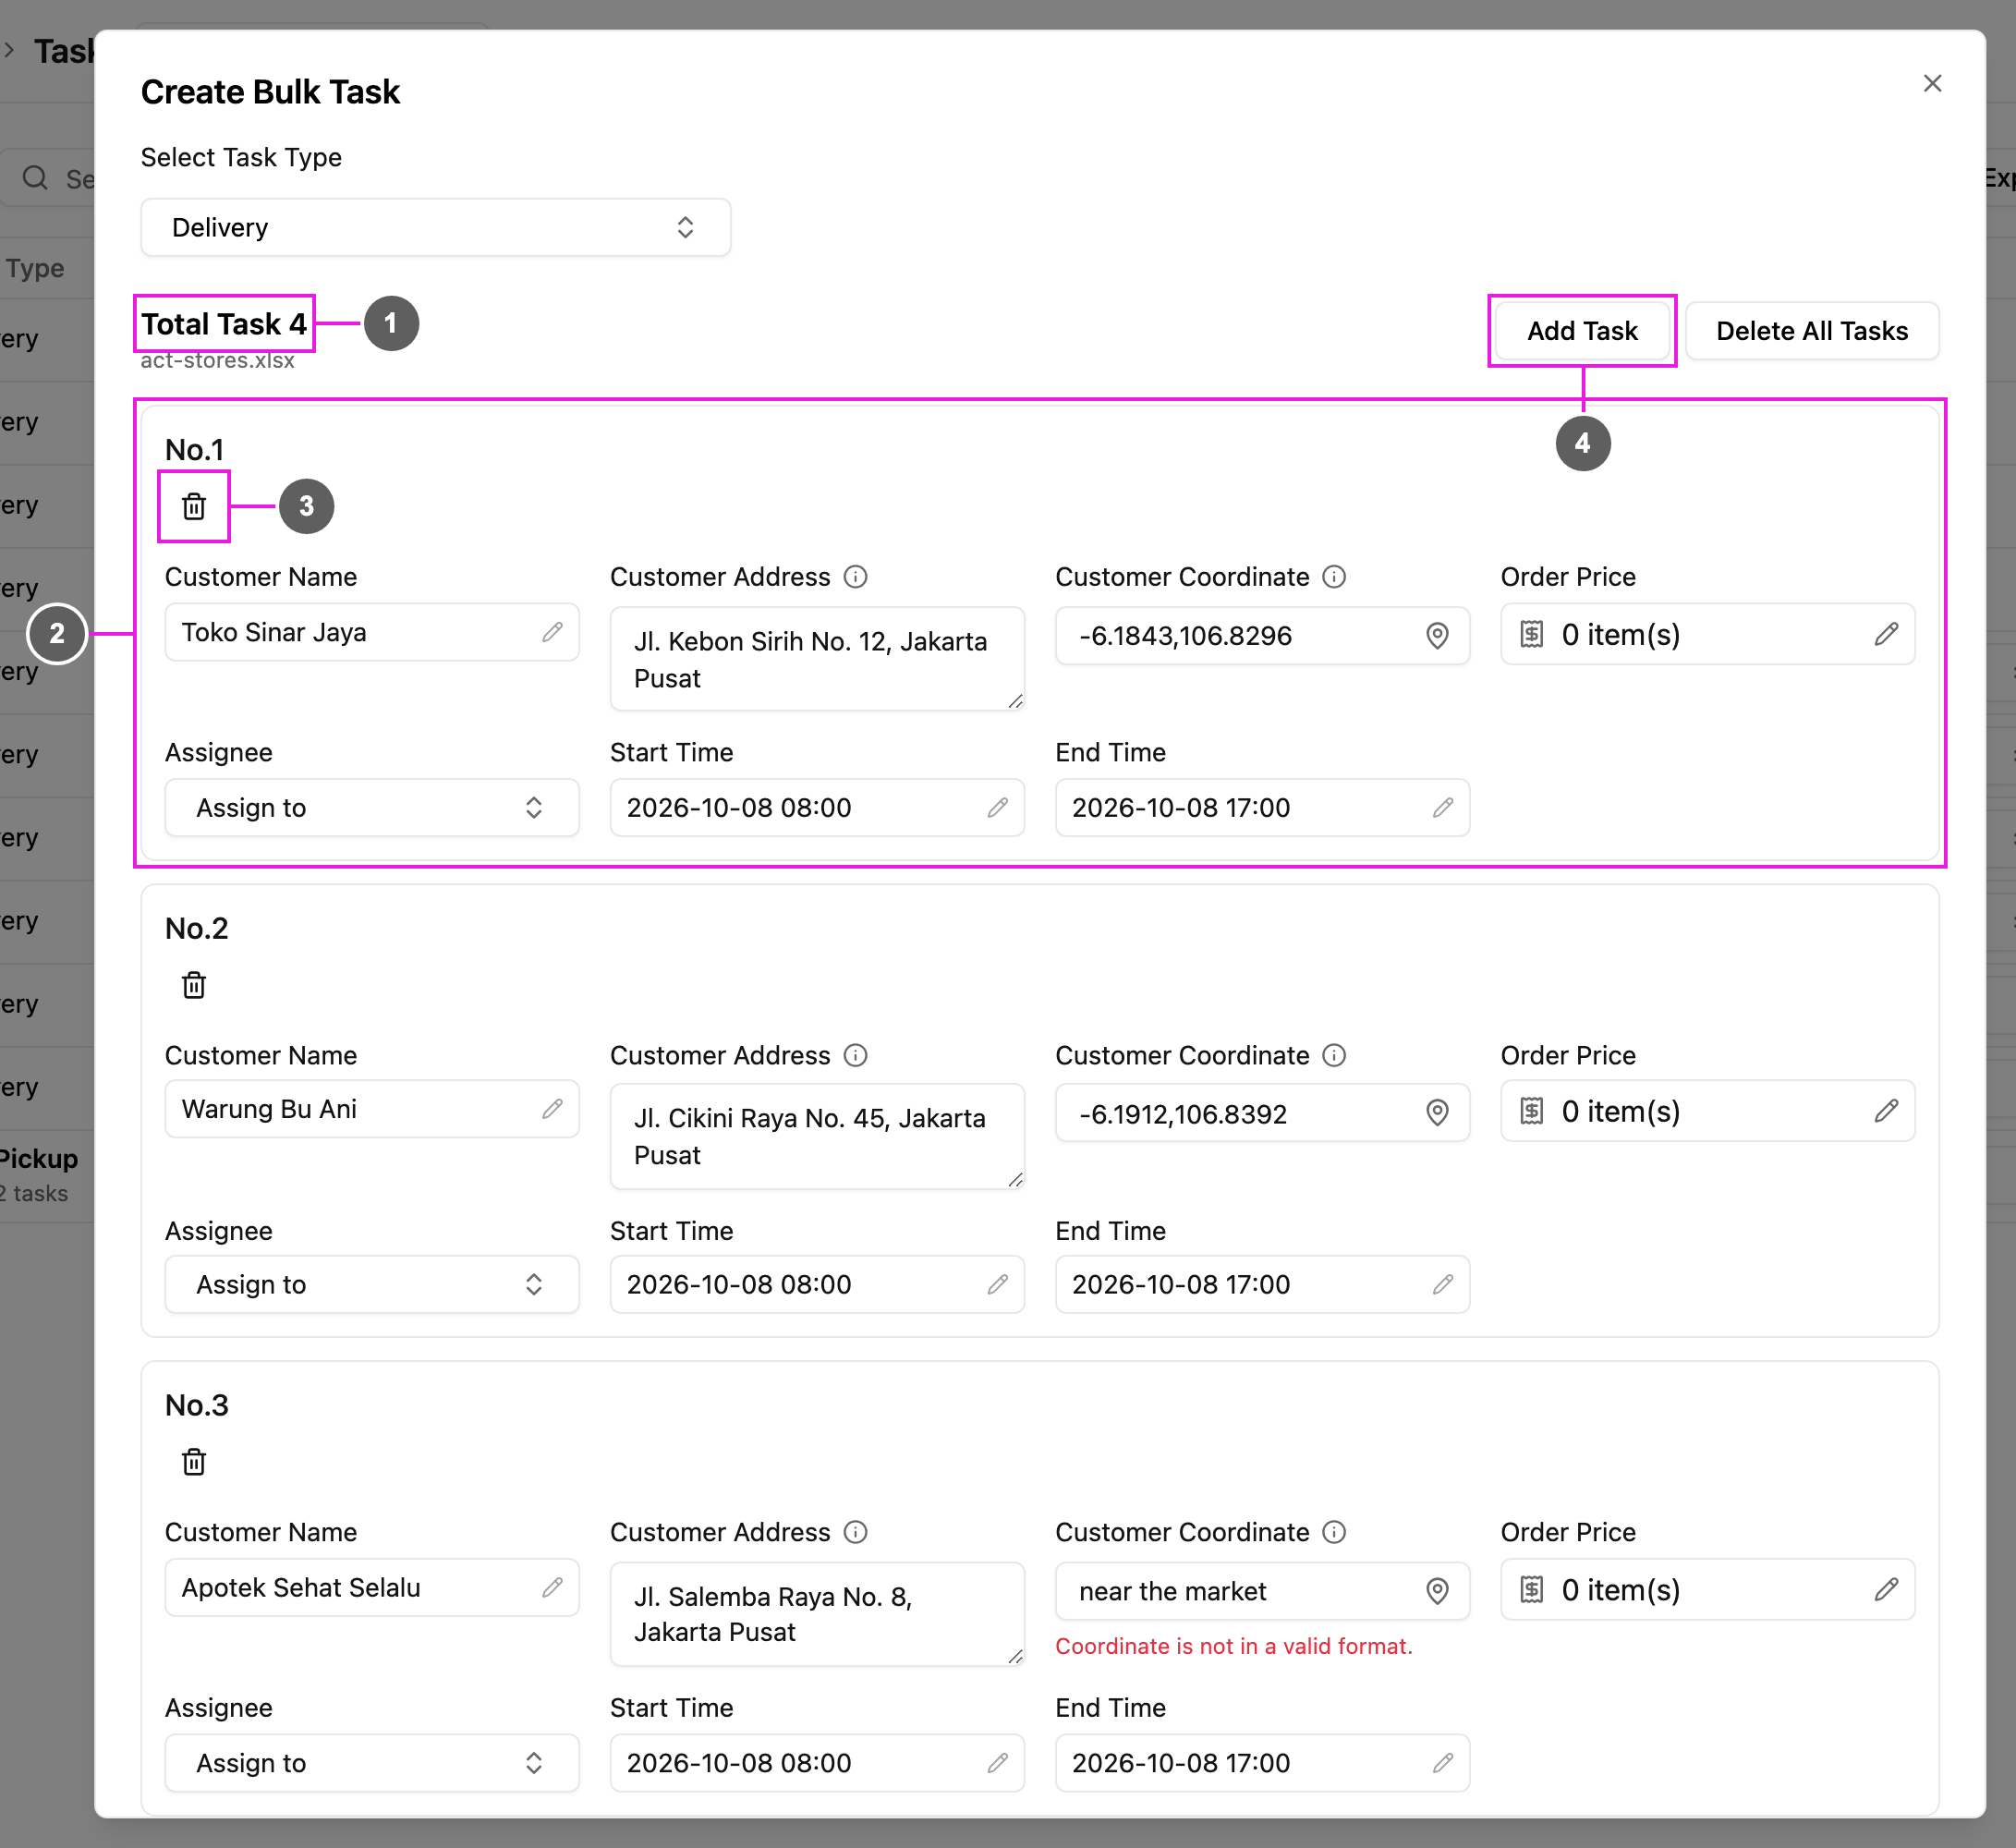
Task: Click the Delete All Tasks button
Action: point(1812,331)
